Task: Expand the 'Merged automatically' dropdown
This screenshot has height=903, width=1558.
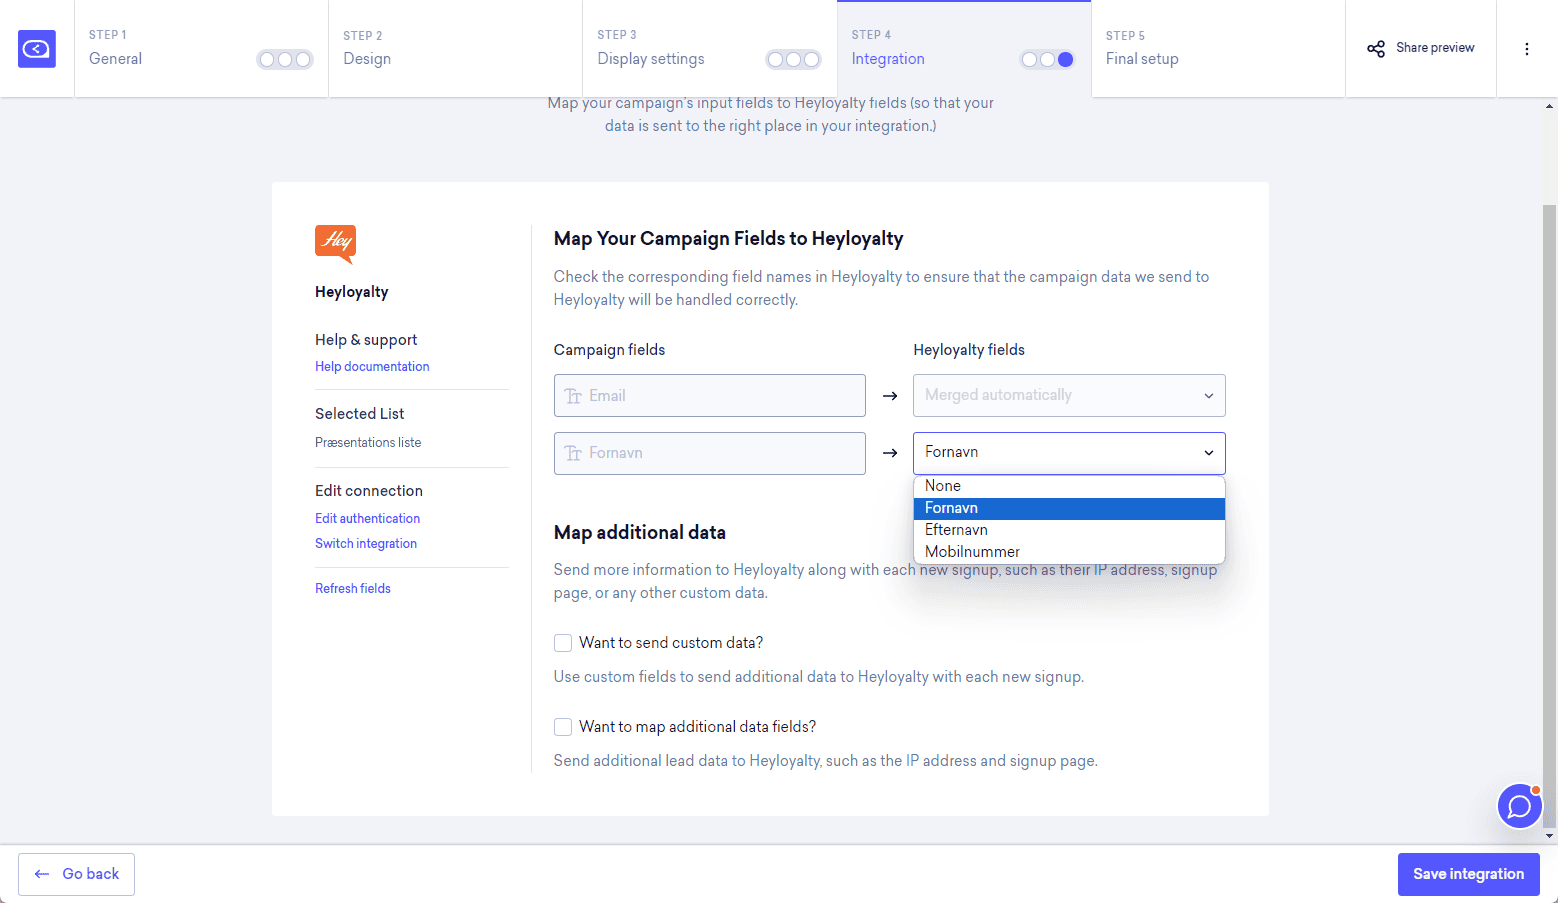Action: click(x=1068, y=396)
